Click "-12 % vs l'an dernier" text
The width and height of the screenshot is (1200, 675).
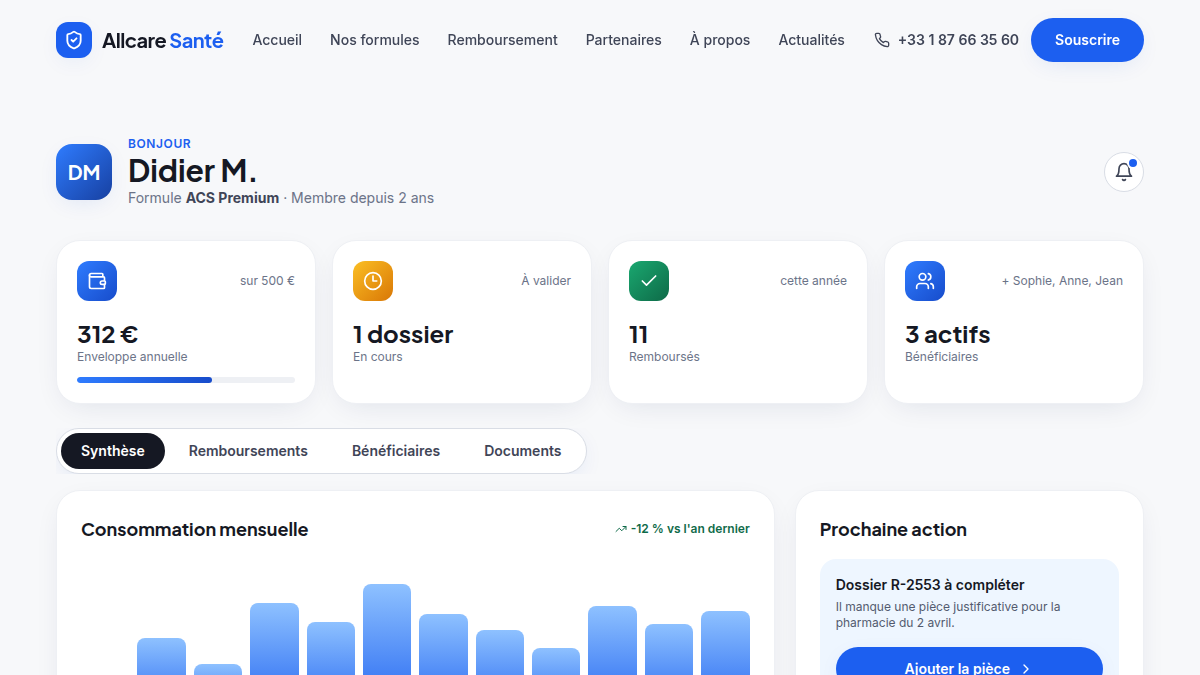click(x=690, y=529)
